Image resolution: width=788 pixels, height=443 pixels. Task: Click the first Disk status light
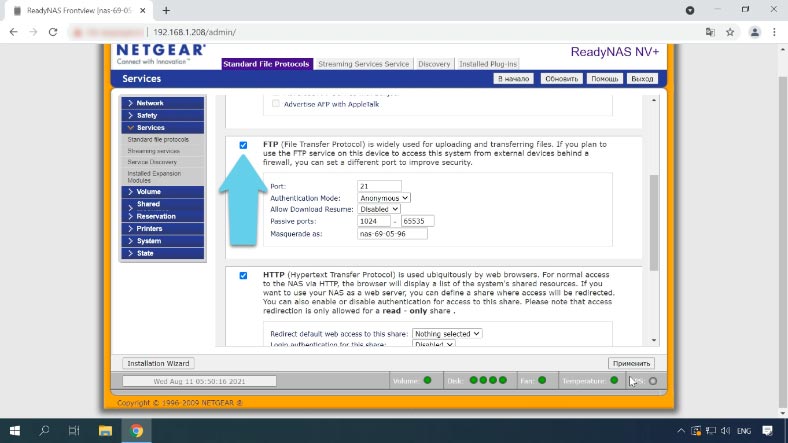click(x=473, y=381)
